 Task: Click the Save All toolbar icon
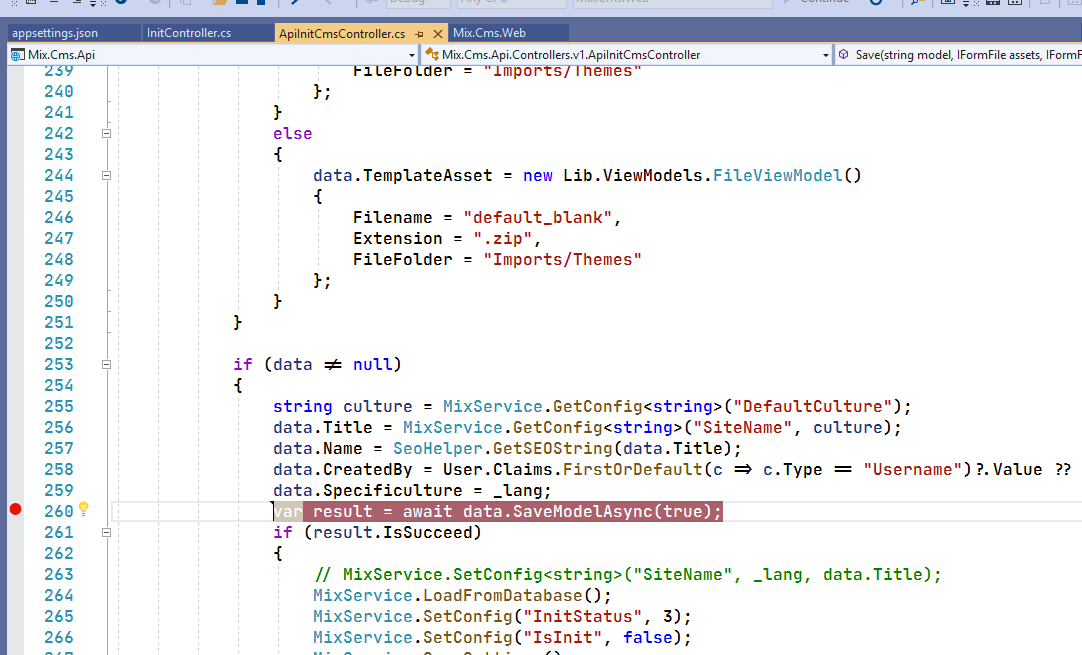click(263, 3)
